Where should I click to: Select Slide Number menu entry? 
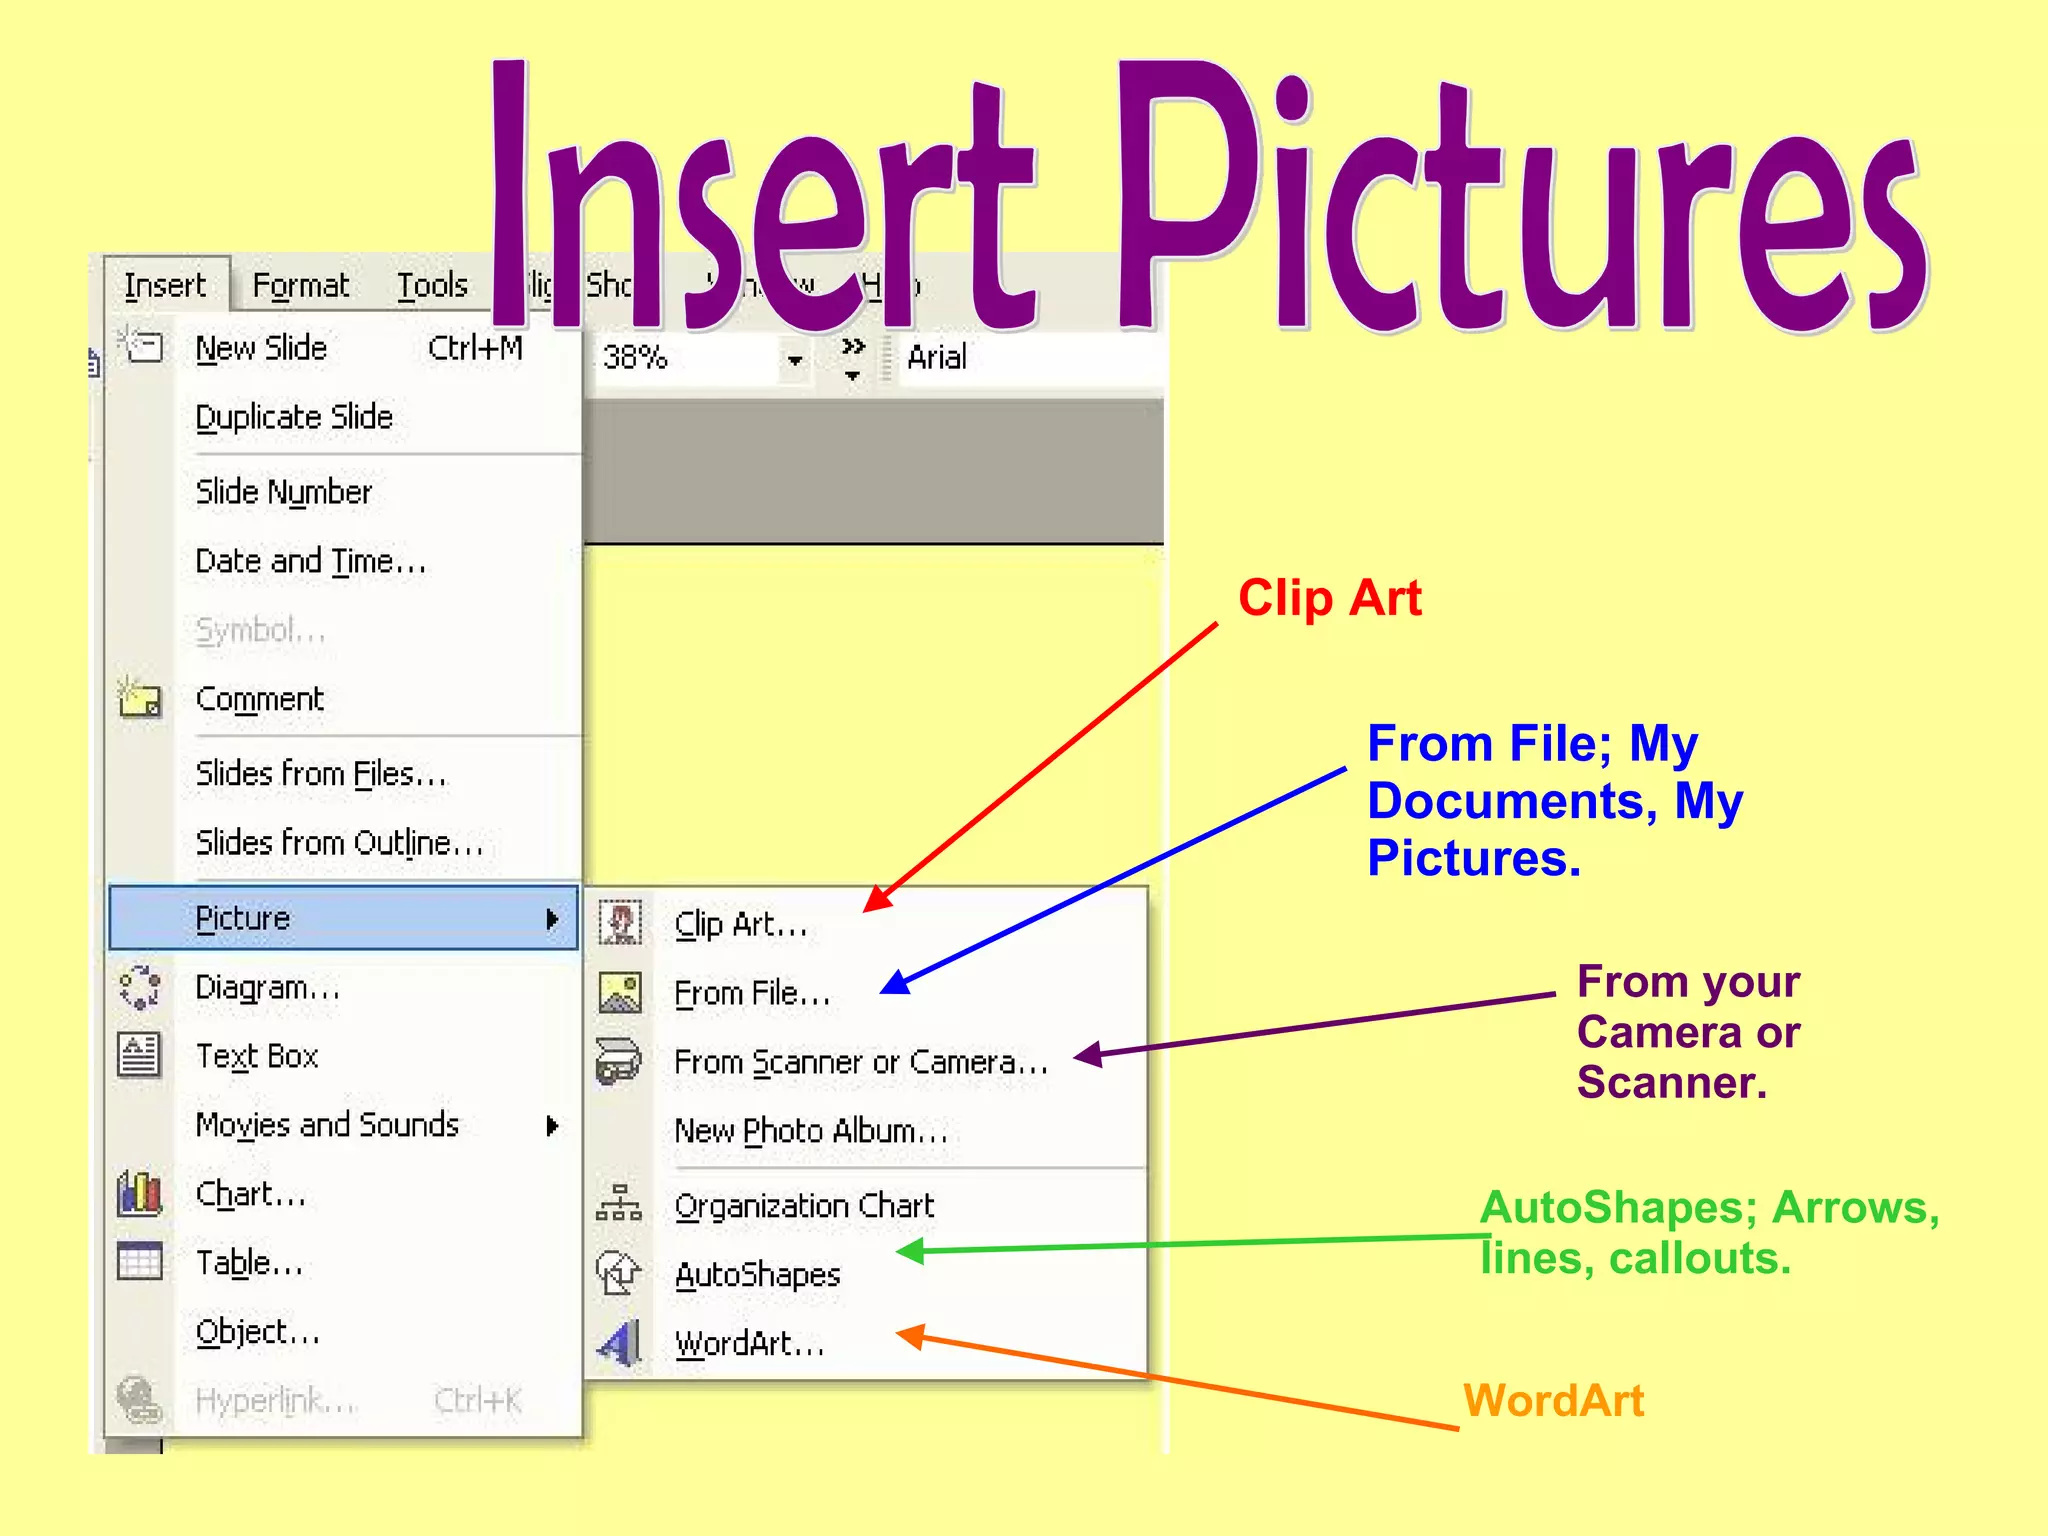coord(343,491)
